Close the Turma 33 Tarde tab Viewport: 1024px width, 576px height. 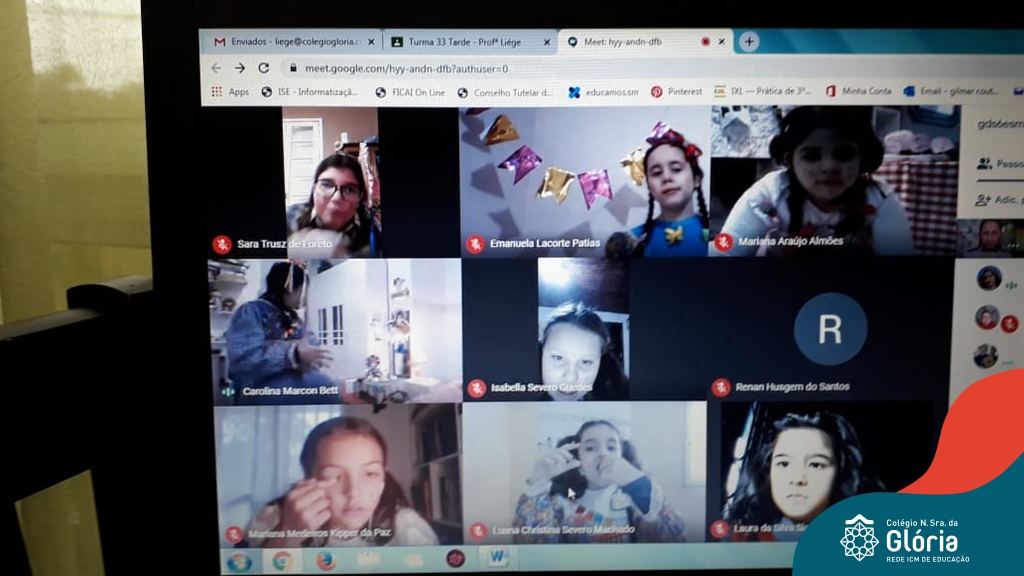tap(547, 42)
